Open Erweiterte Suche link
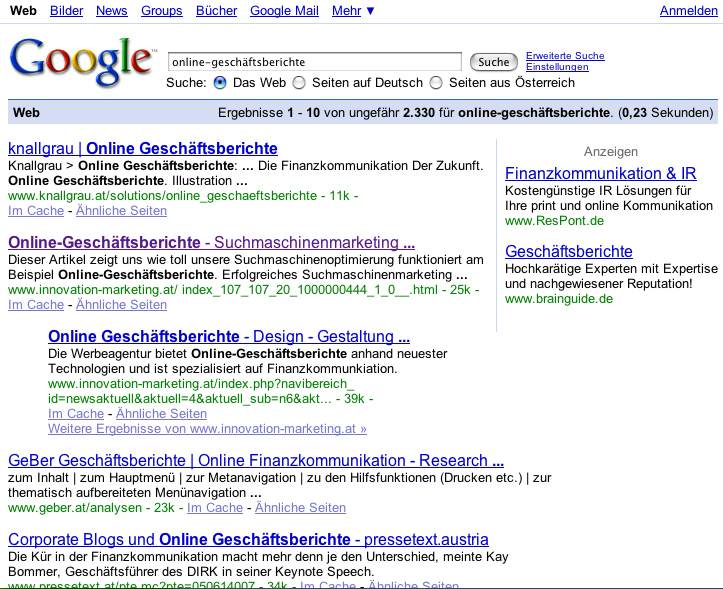Viewport: 723px width, 589px height. coord(565,56)
